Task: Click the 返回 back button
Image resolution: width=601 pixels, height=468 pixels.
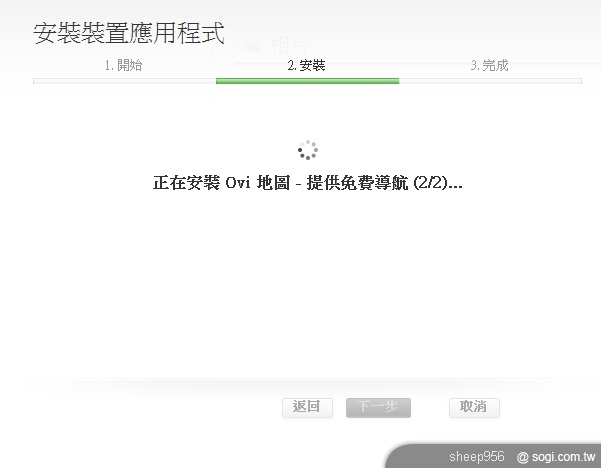Action: tap(307, 407)
